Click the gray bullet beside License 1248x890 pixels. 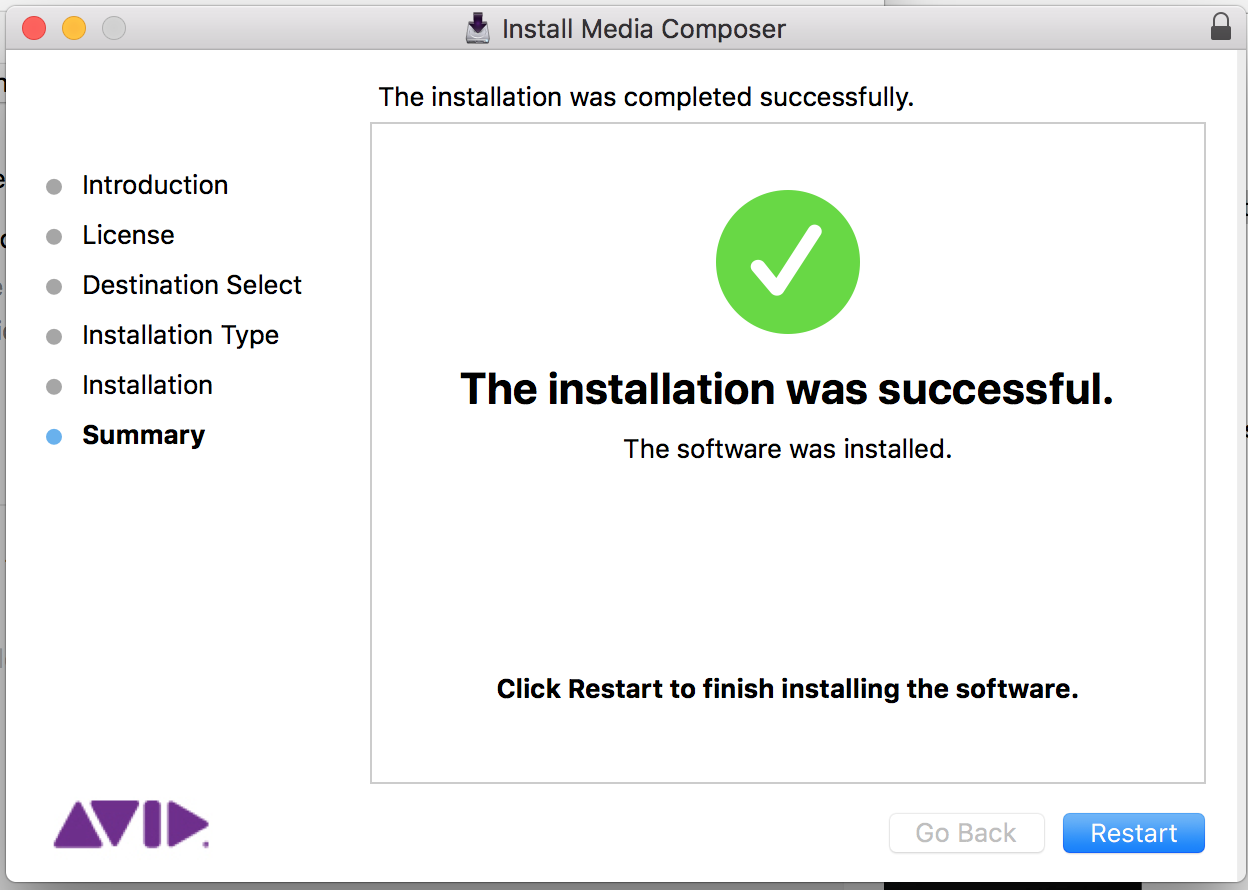coord(54,237)
